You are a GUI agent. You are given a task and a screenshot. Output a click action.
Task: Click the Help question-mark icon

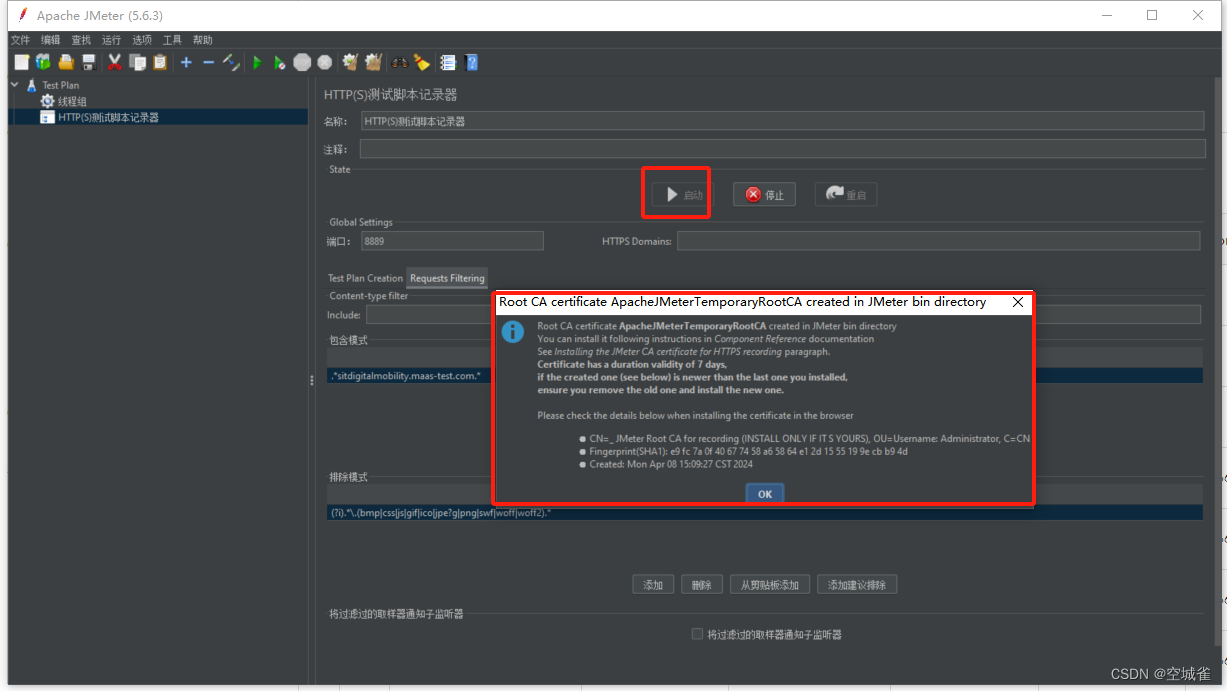click(471, 62)
